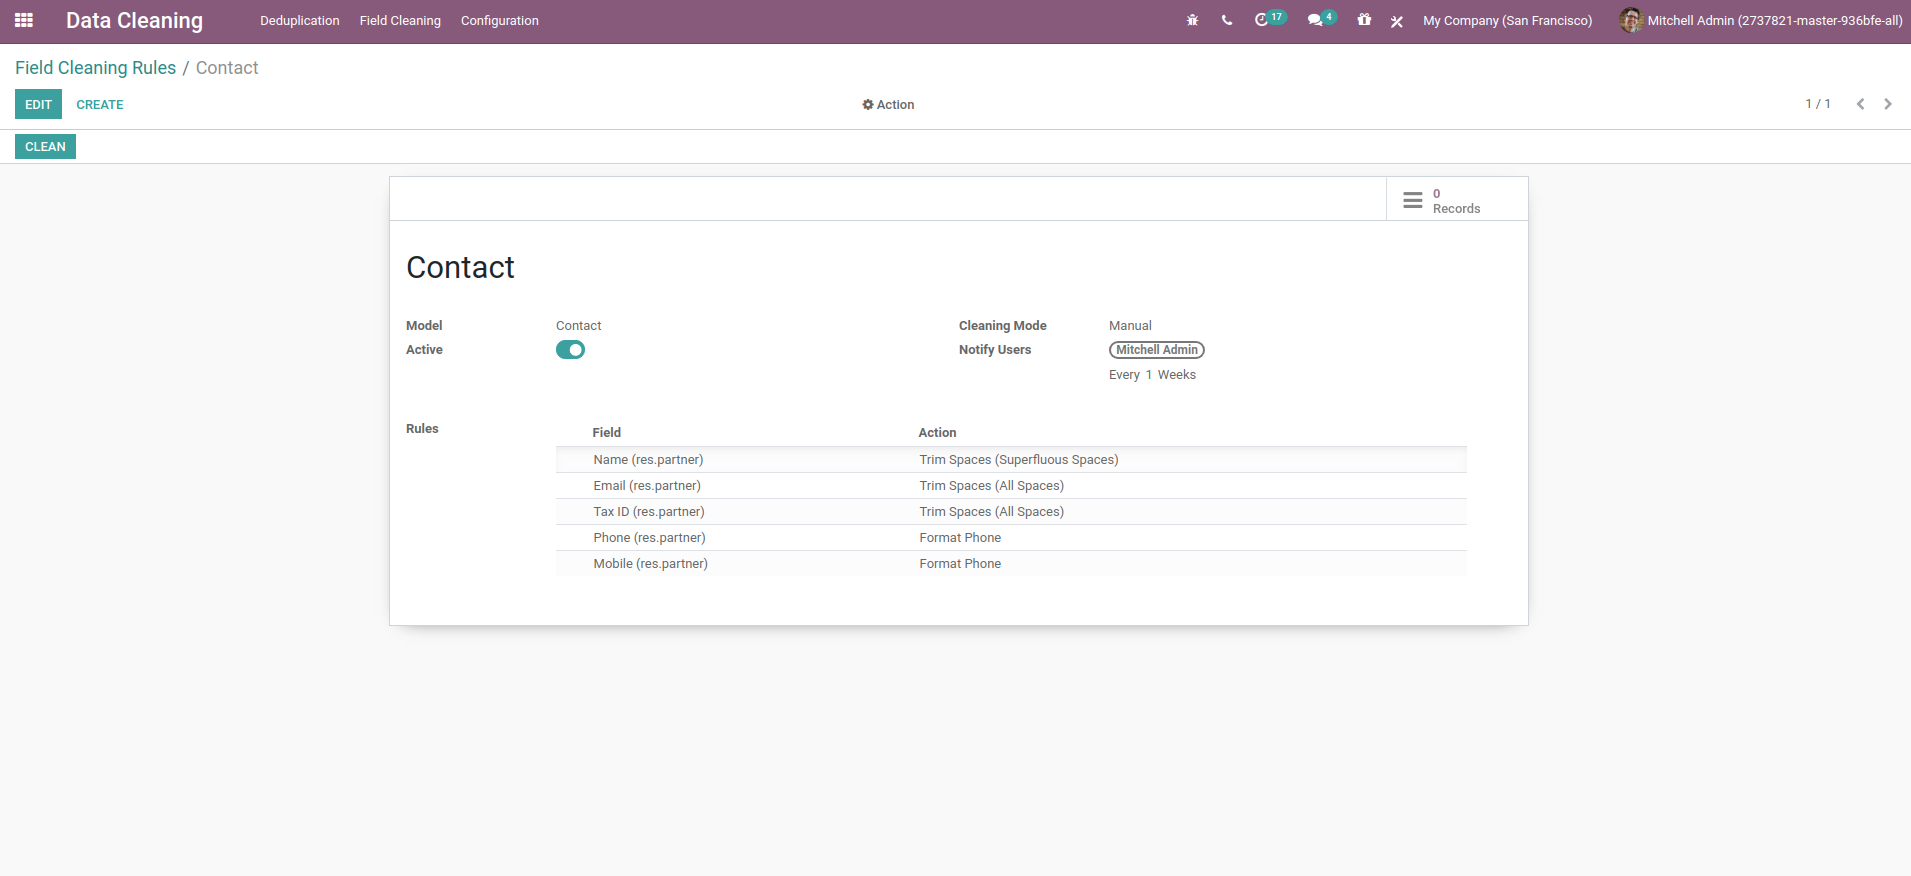Click the Action column header in rules
The width and height of the screenshot is (1911, 876).
[938, 433]
